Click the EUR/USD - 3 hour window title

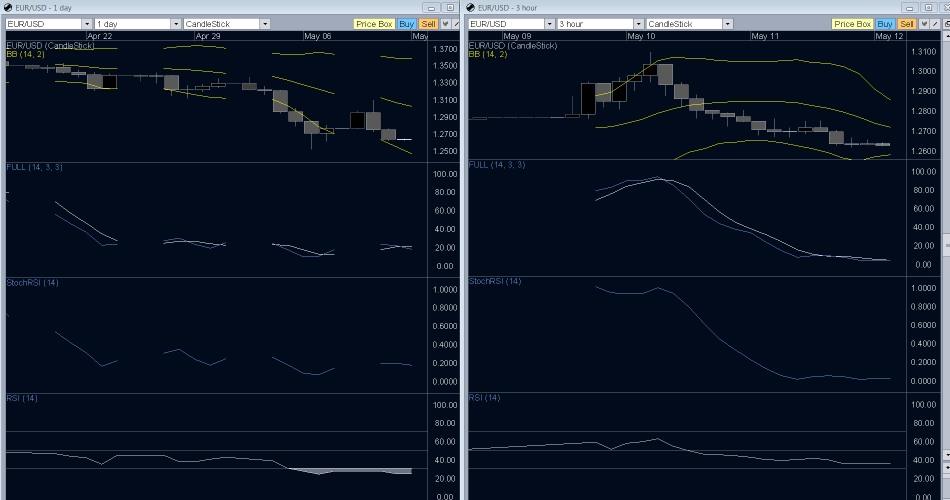click(x=507, y=8)
